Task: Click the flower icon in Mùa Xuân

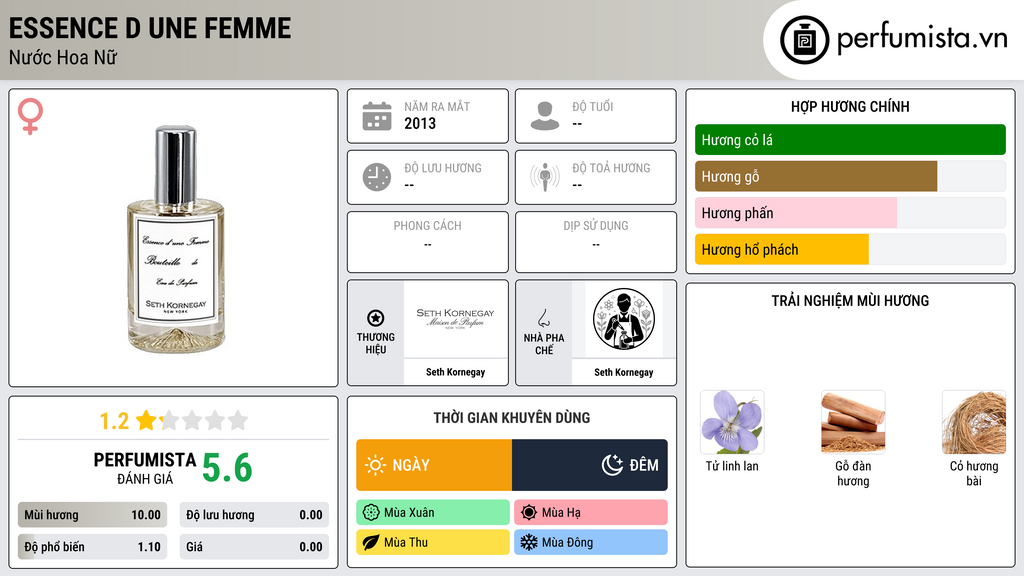Action: tap(371, 513)
